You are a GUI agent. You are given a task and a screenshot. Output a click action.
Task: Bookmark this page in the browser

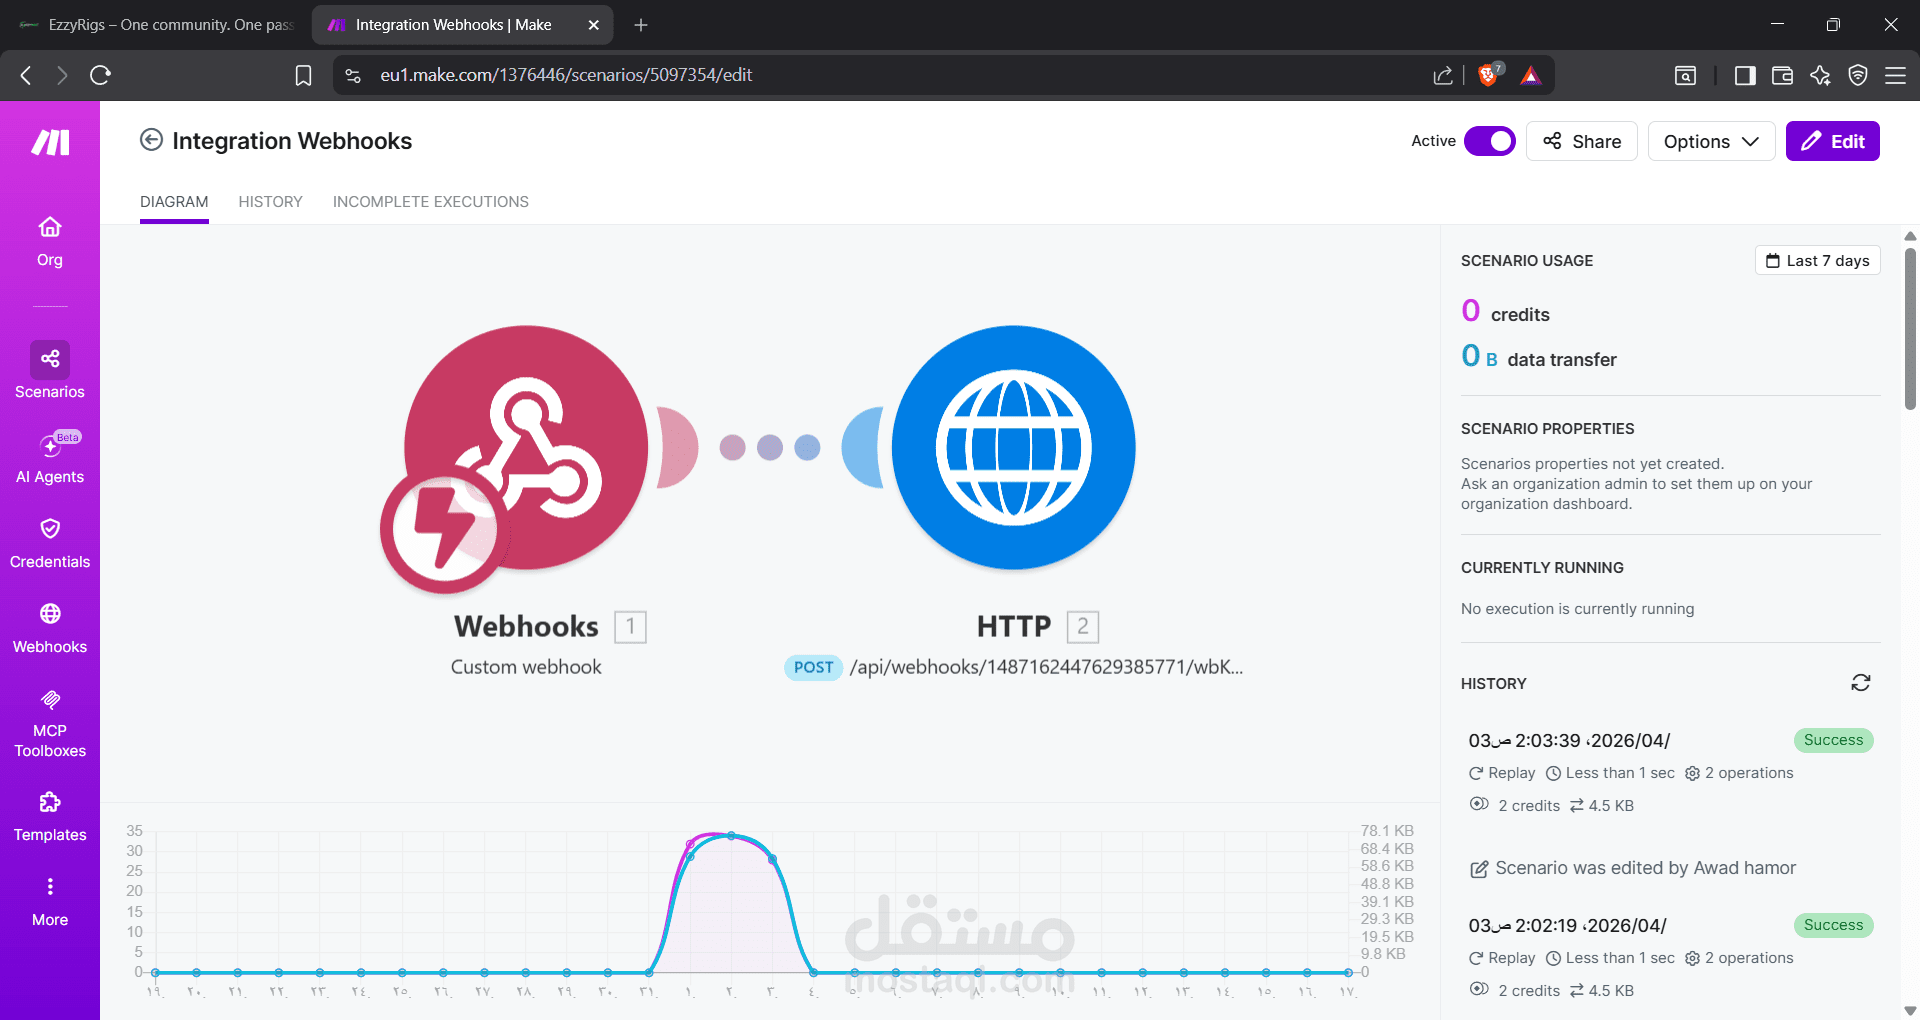coord(303,75)
